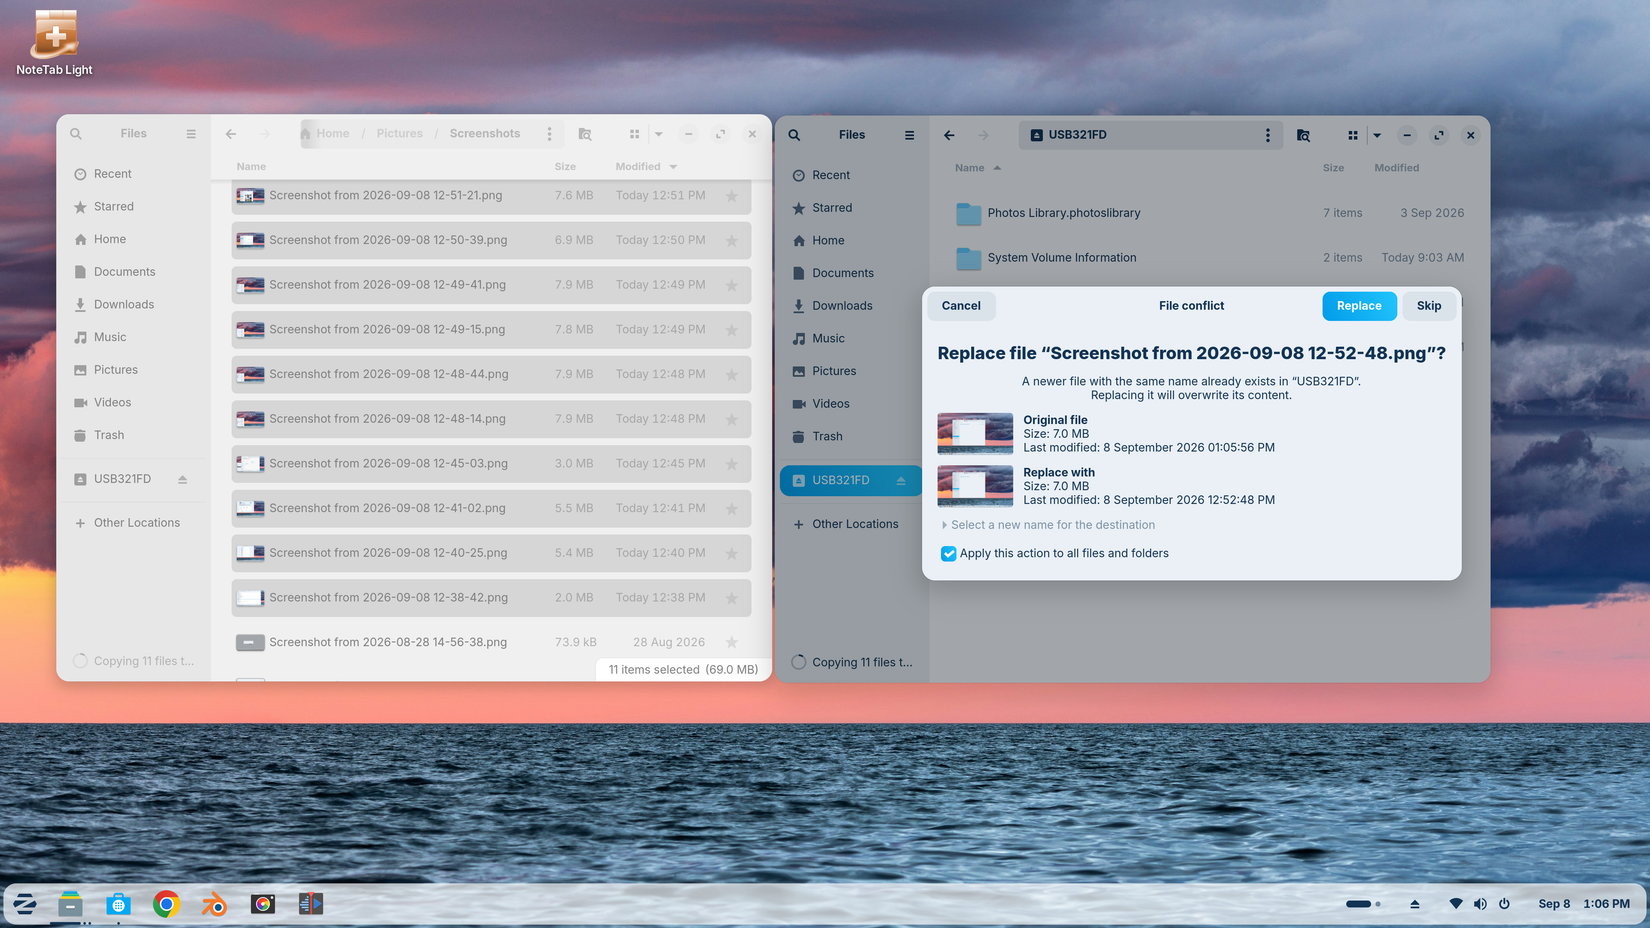Click Copying progress indicator in USB321FD window
The height and width of the screenshot is (928, 1650).
[852, 662]
